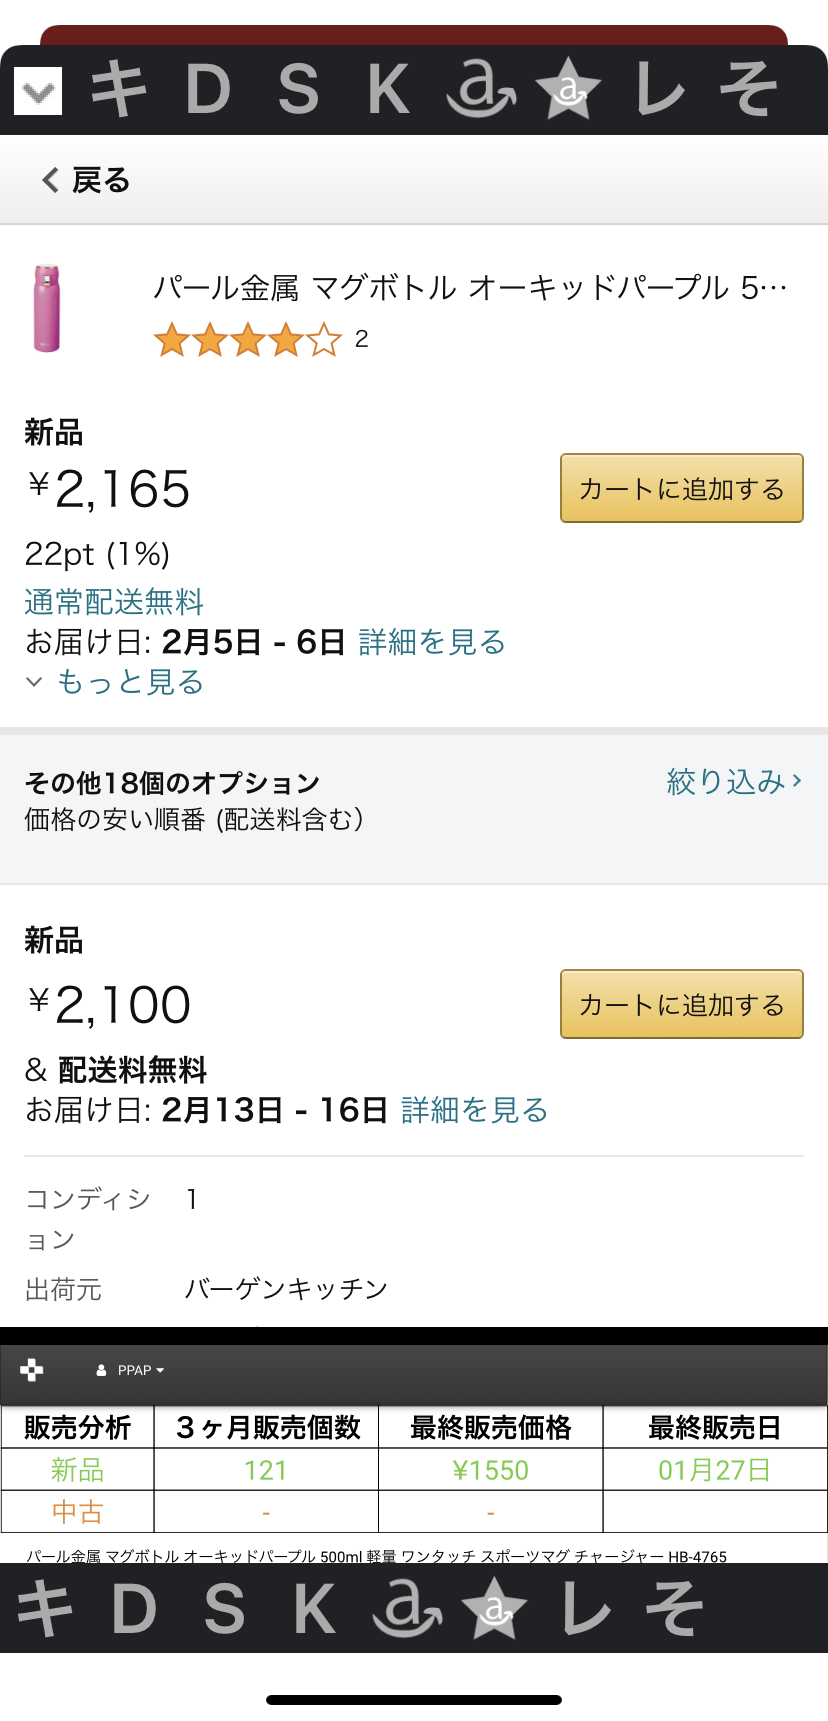828x1721 pixels.
Task: Click the white cross icon beside PPAP
Action: (x=32, y=1370)
